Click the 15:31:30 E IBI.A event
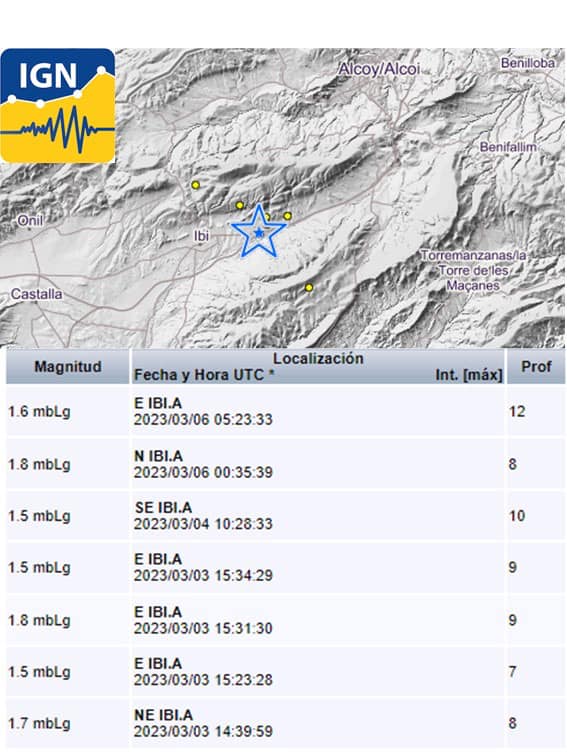This screenshot has height=756, width=567. coord(284,620)
